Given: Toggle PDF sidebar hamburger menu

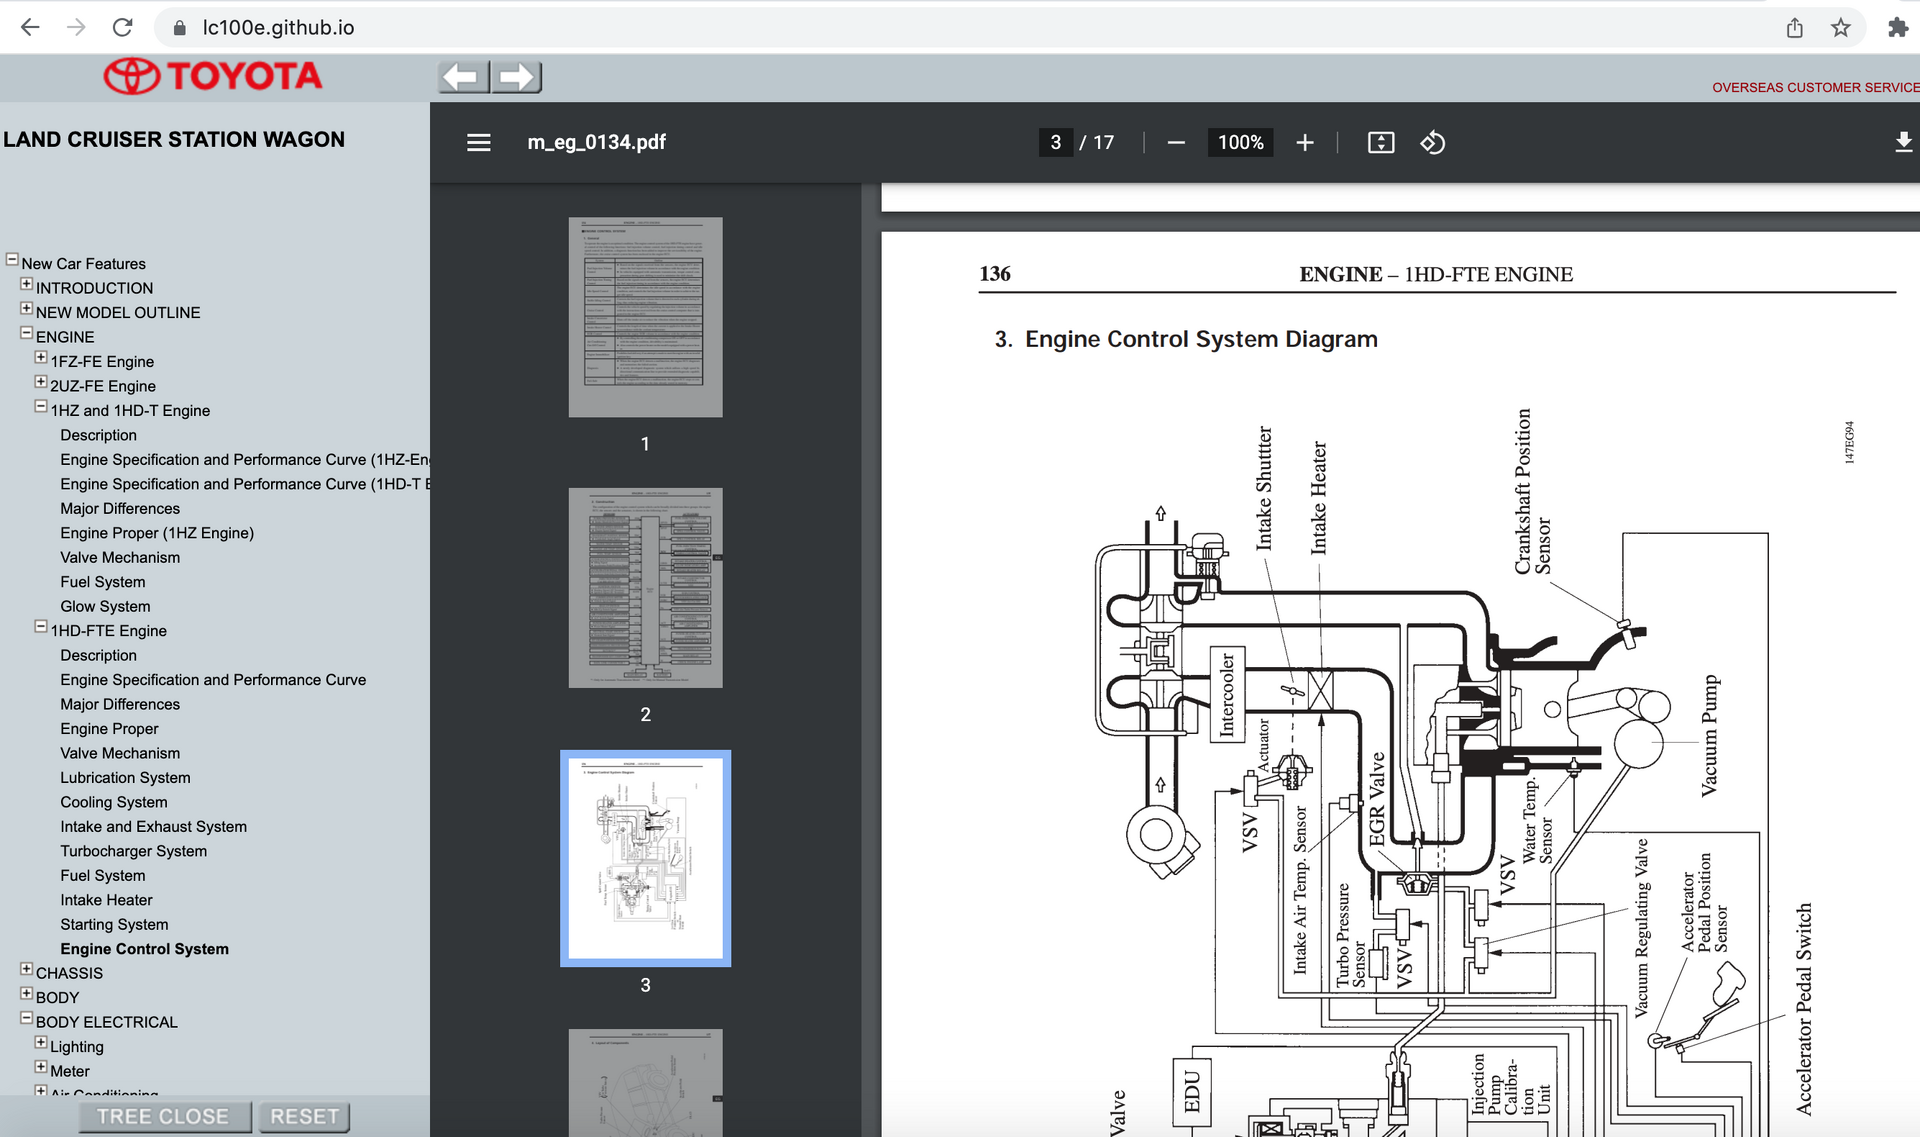Looking at the screenshot, I should point(479,142).
